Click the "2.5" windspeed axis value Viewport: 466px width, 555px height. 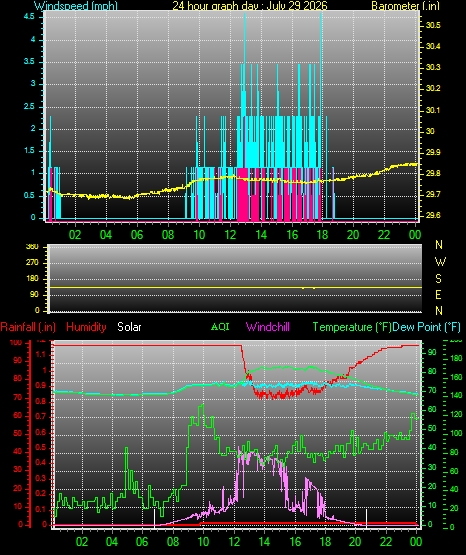click(29, 106)
